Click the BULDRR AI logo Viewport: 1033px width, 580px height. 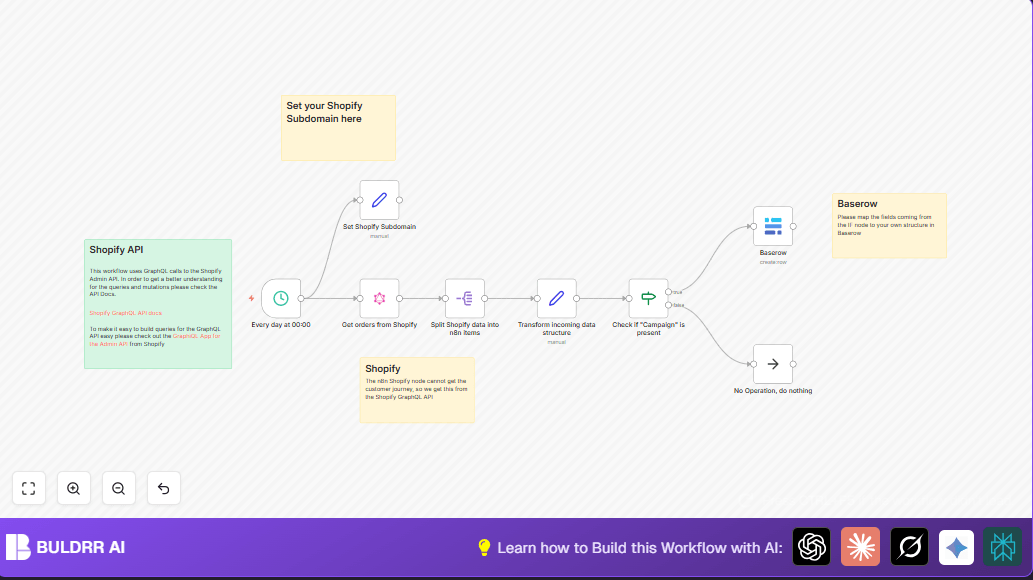tap(18, 547)
